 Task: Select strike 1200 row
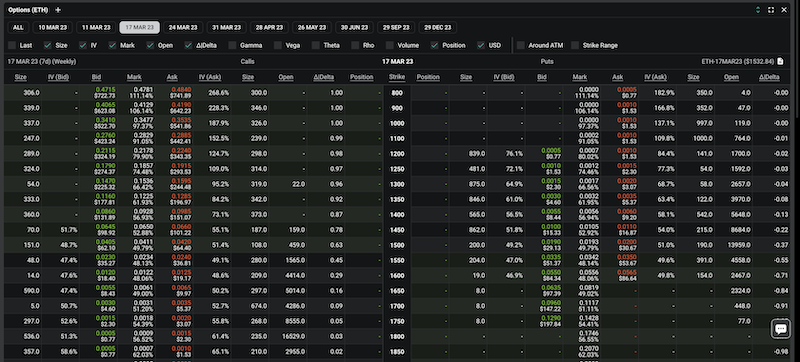click(x=396, y=153)
